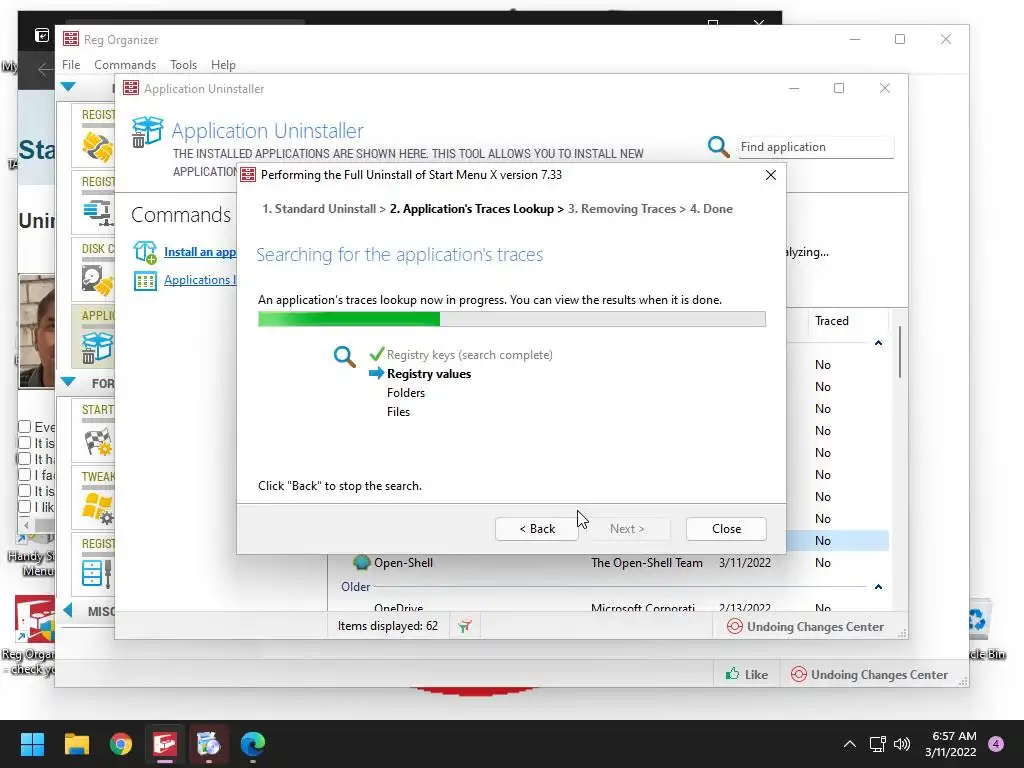Open Undoing Changes Center in Reg Organizer status bar
The width and height of the screenshot is (1024, 768).
tap(869, 675)
